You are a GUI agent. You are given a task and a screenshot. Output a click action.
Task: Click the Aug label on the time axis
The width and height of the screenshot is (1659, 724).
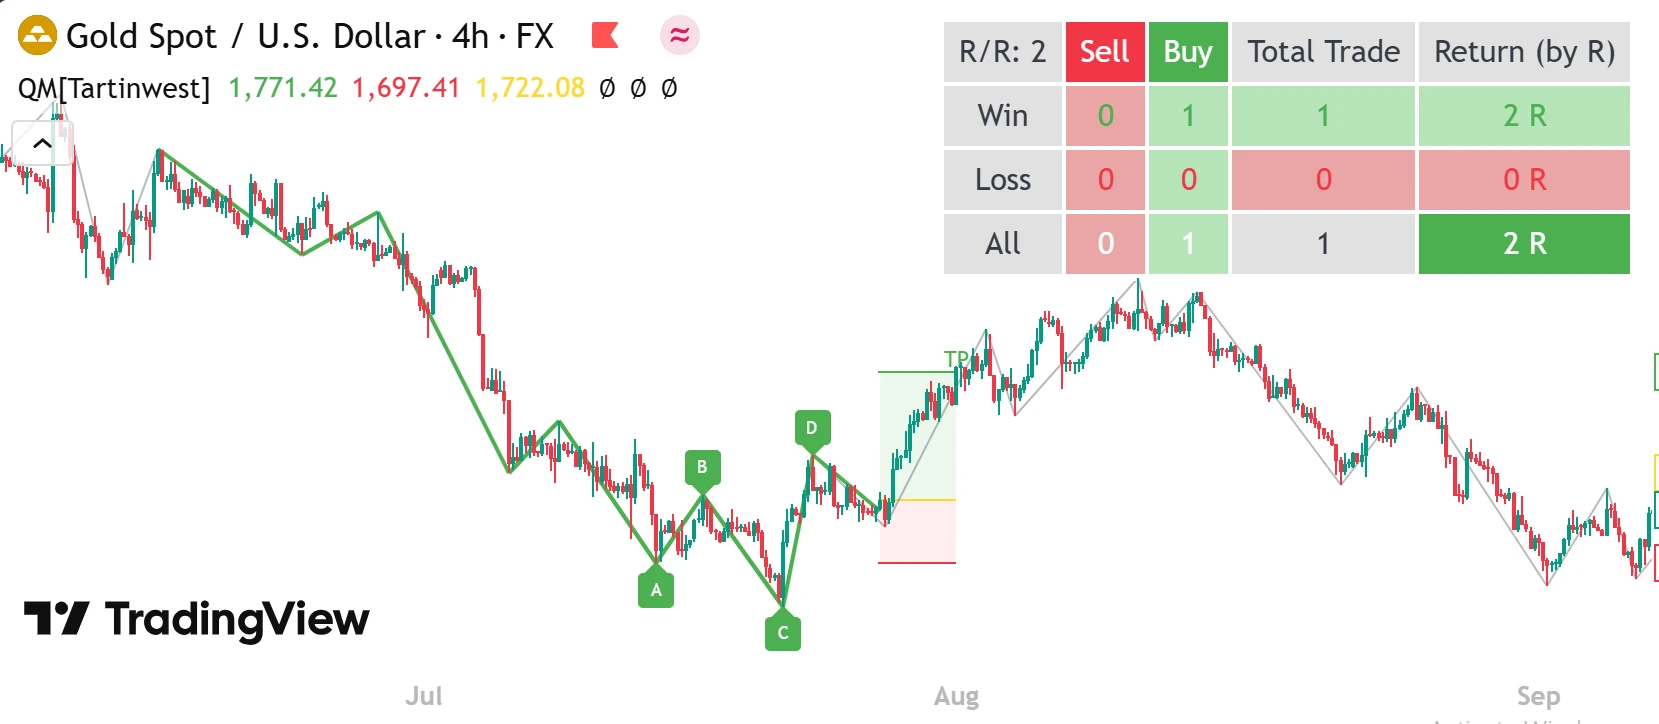(x=956, y=696)
